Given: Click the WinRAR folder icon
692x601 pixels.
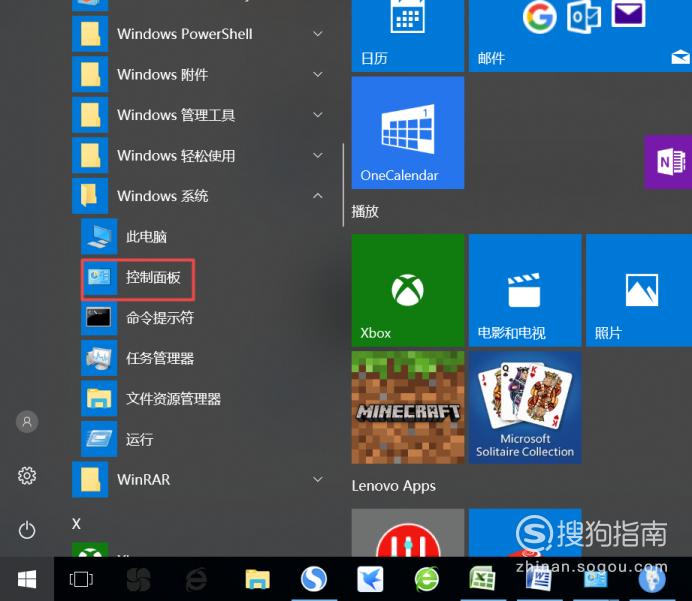Looking at the screenshot, I should tap(90, 480).
